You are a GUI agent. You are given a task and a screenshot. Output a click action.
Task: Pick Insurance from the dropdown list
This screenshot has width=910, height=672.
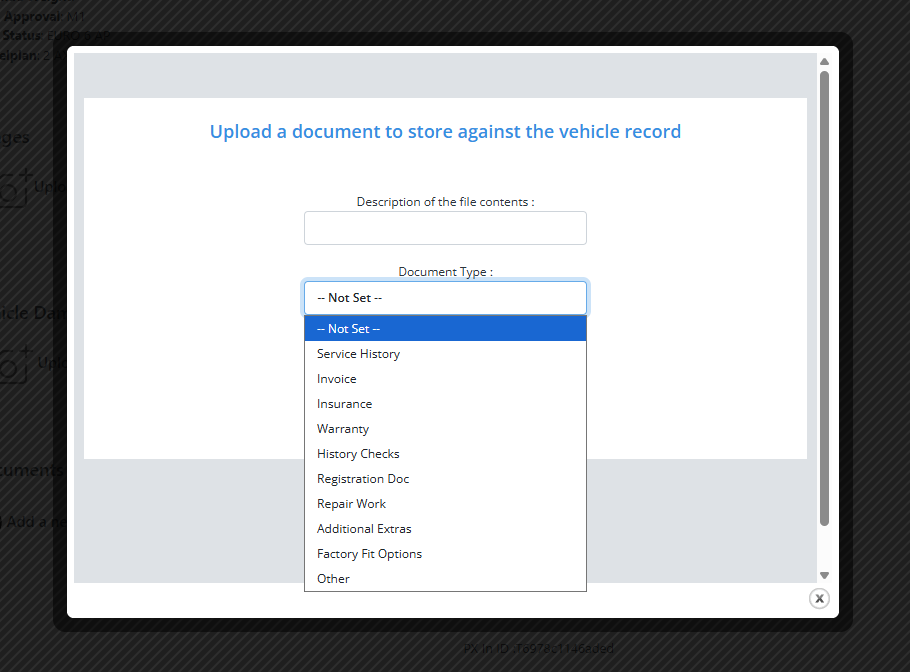click(344, 404)
